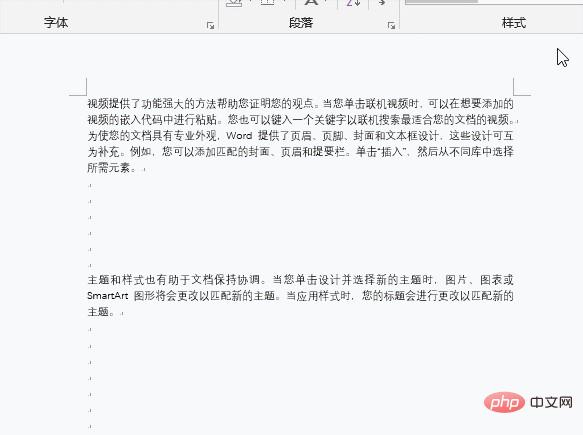This screenshot has height=435, width=583.
Task: Click in the line starting with 视频提供了功能强大的方法
Action: click(x=300, y=103)
